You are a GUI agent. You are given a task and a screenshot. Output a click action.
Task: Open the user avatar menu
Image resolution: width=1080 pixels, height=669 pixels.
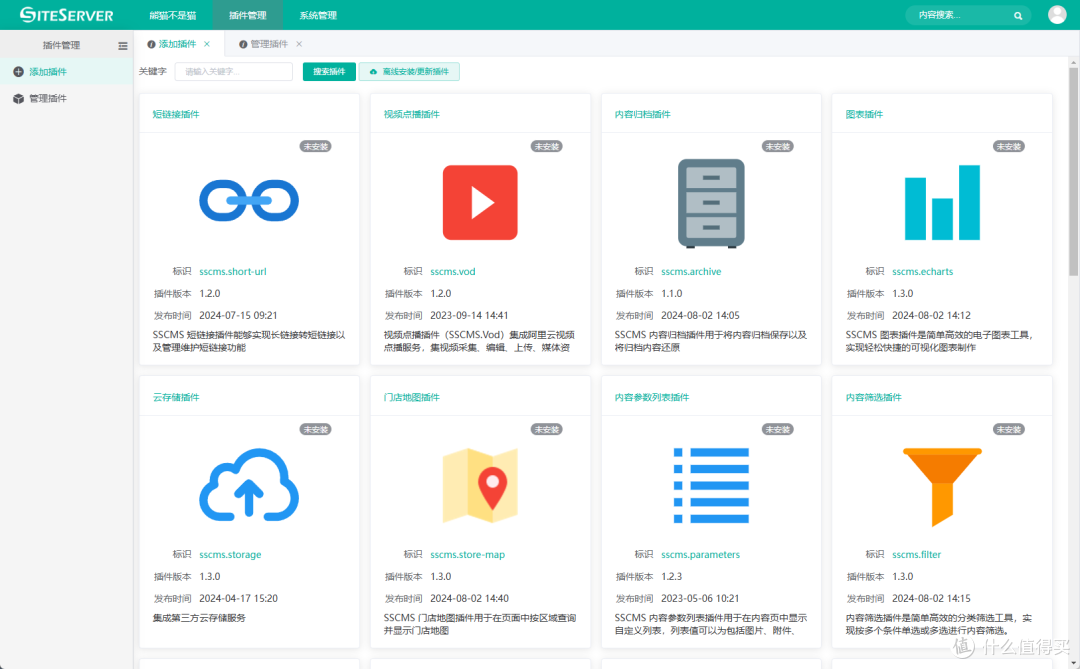[1057, 14]
